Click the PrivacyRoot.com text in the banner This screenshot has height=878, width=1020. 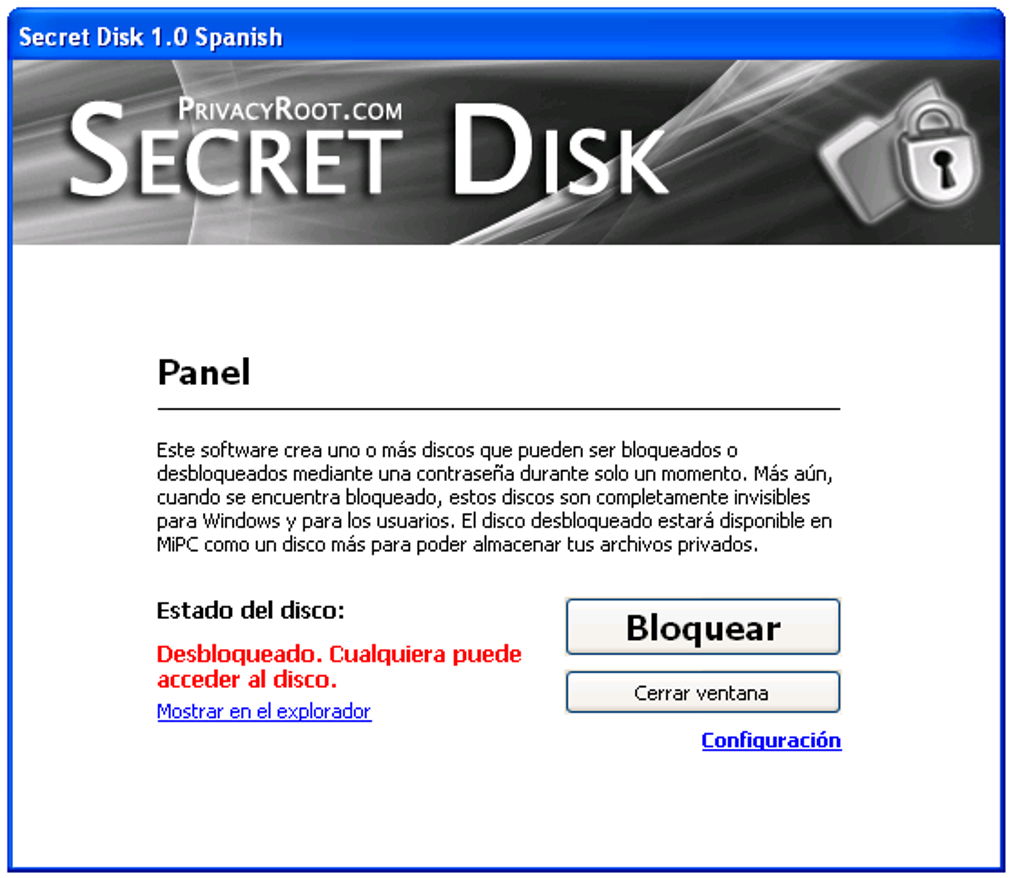(x=291, y=109)
